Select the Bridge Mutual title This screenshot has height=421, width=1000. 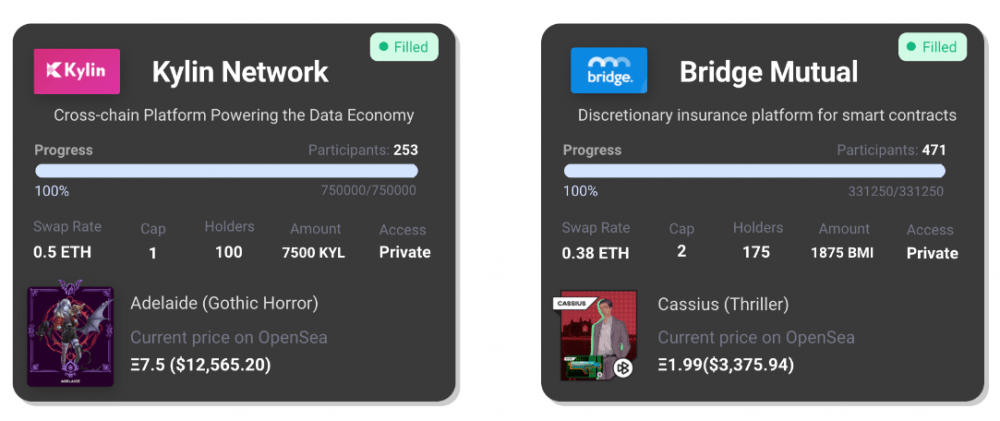point(768,72)
